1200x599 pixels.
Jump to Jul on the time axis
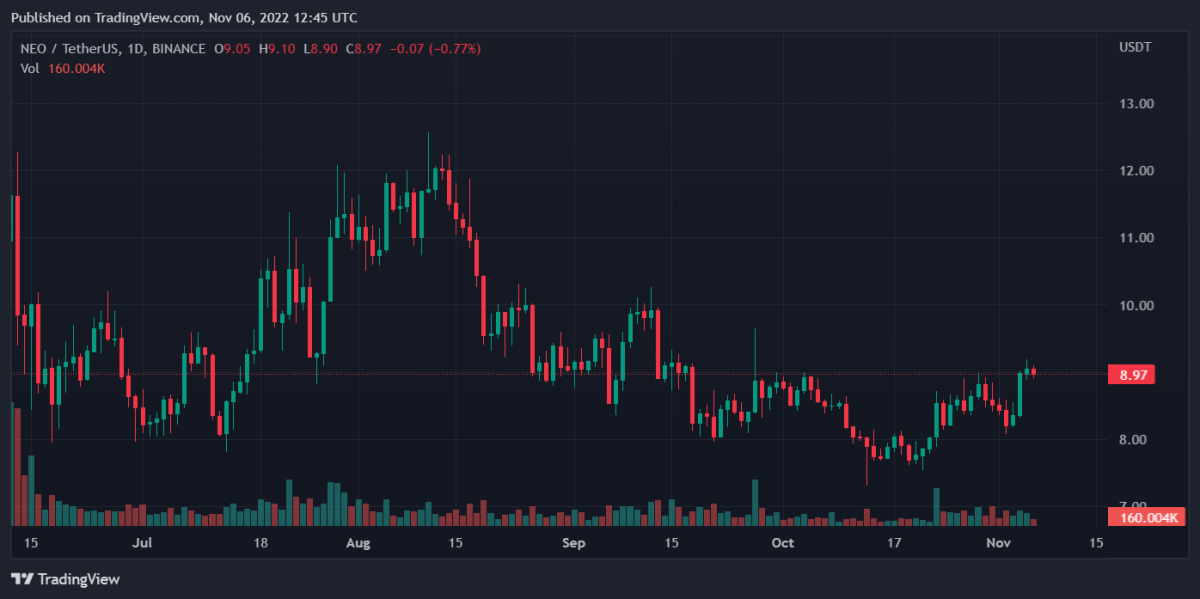tap(142, 543)
